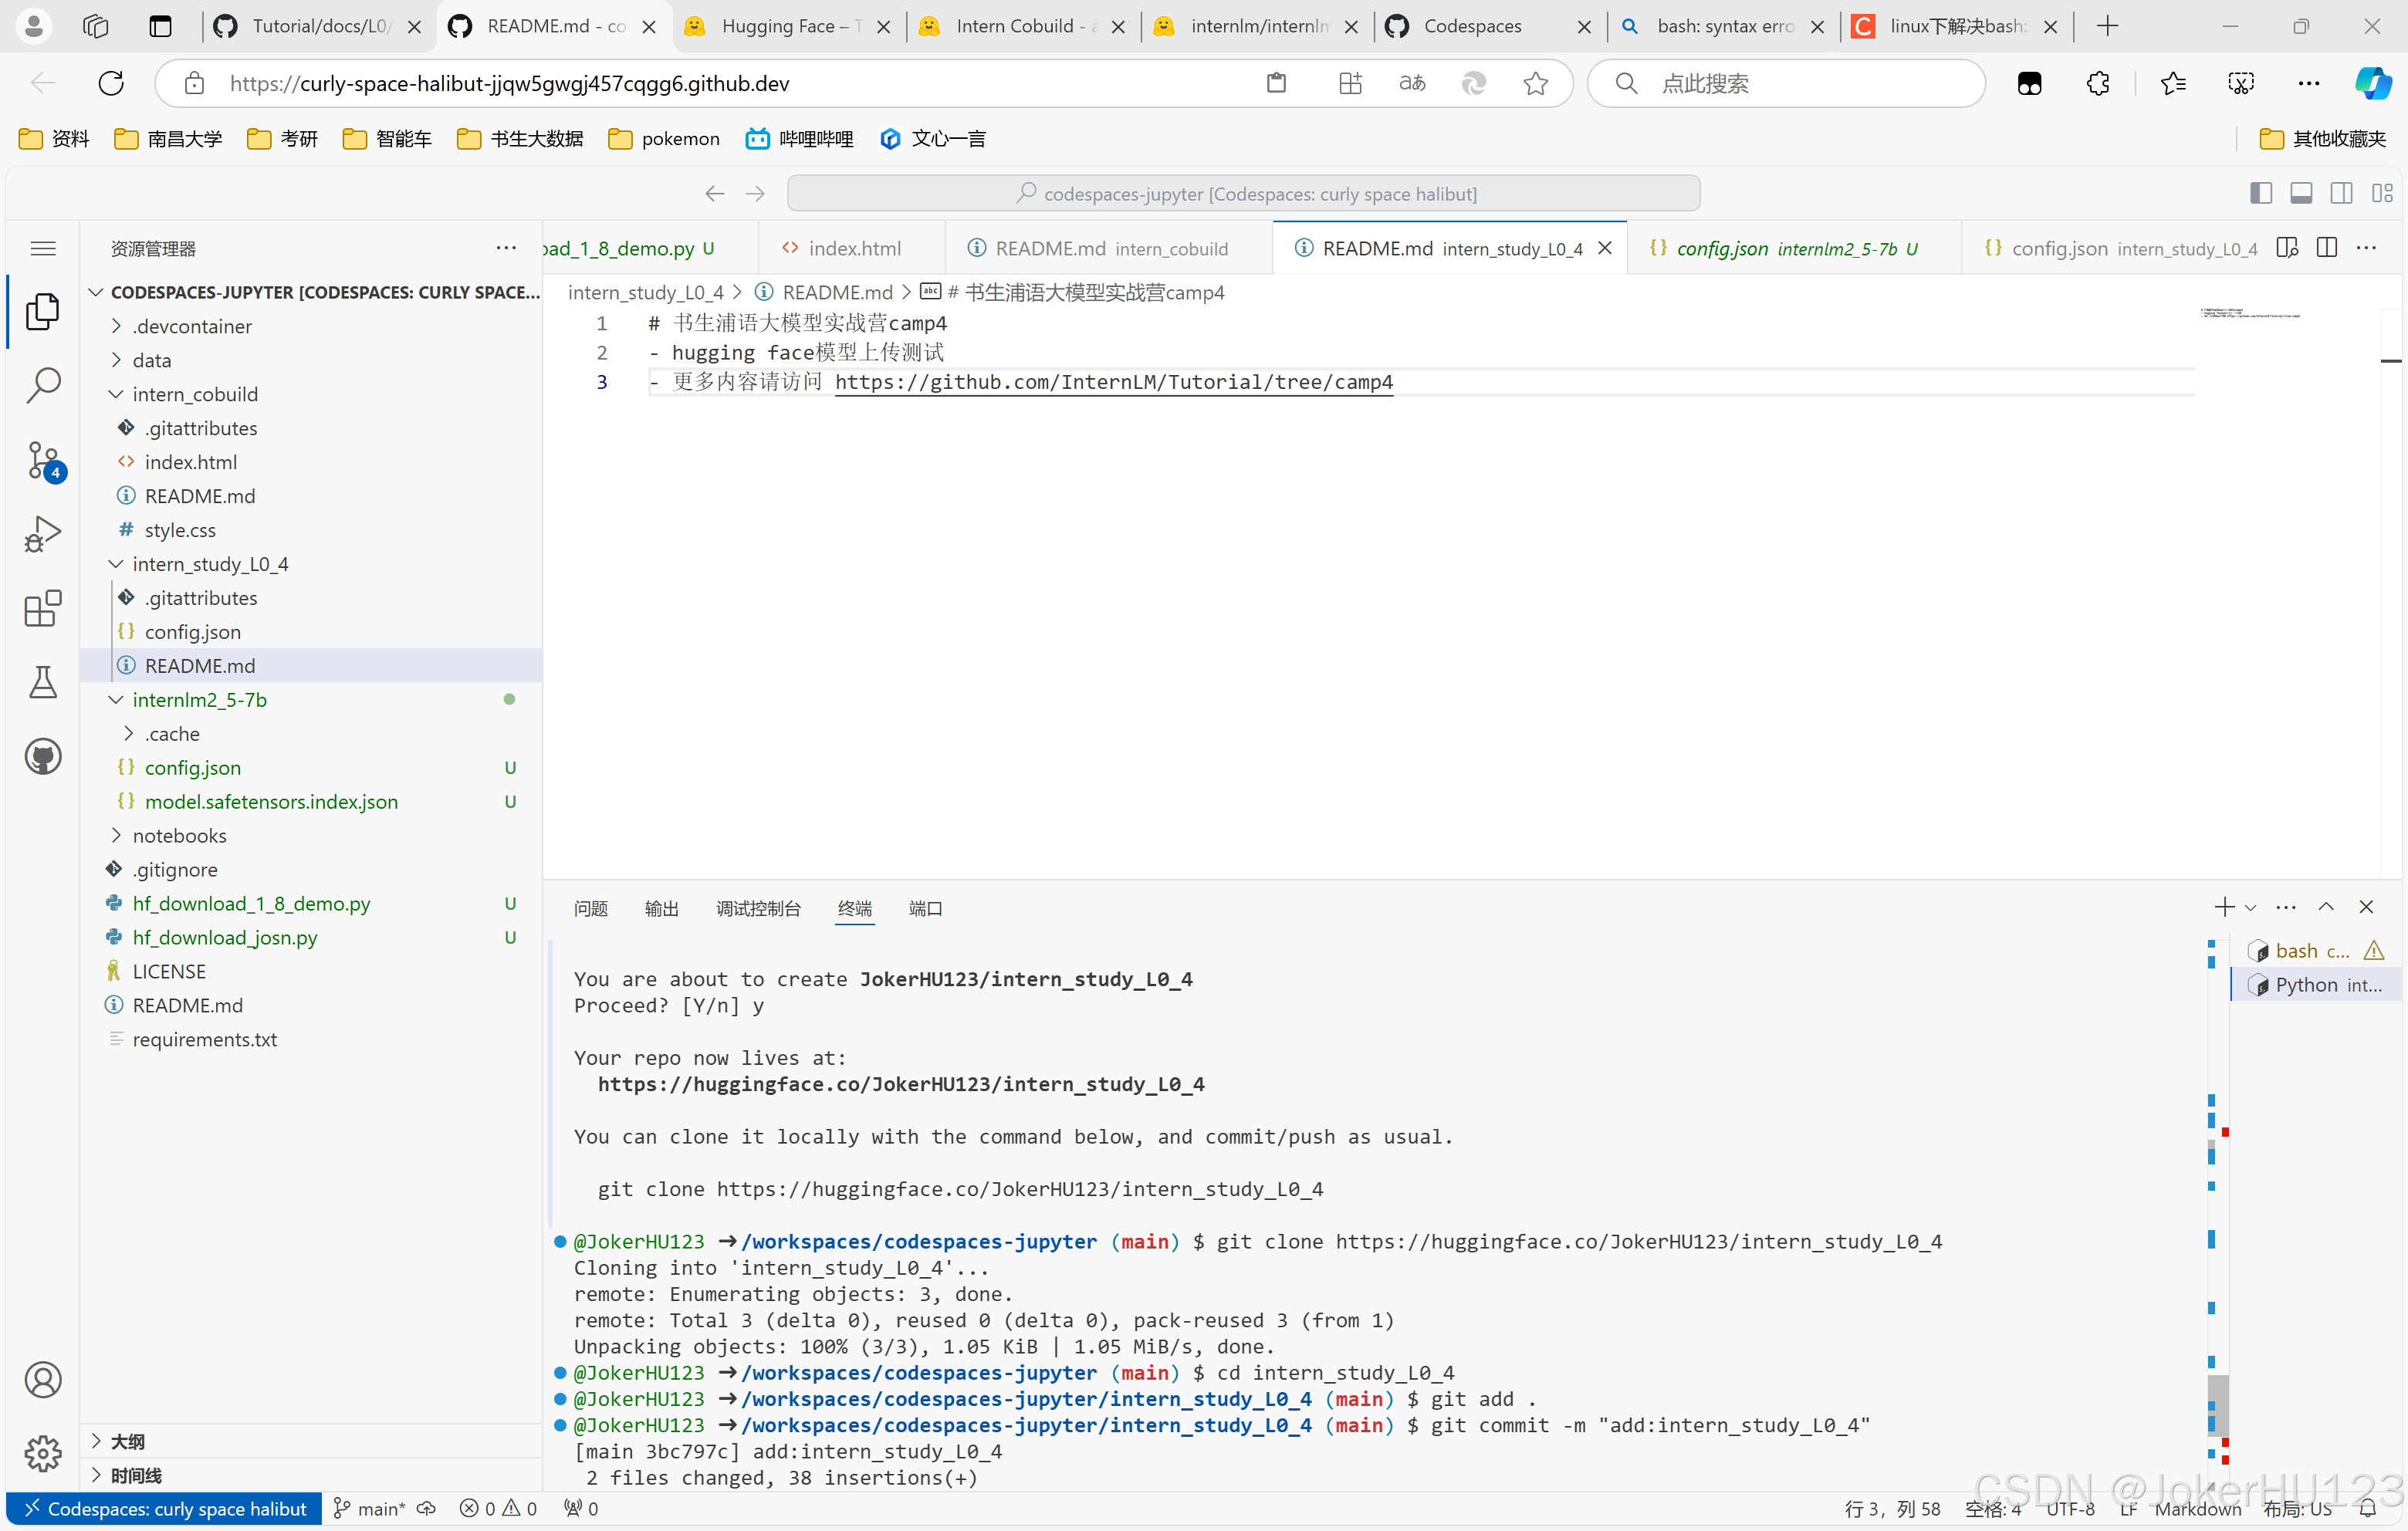Open Markdown preview to the side
Image resolution: width=2408 pixels, height=1531 pixels.
tap(2286, 248)
